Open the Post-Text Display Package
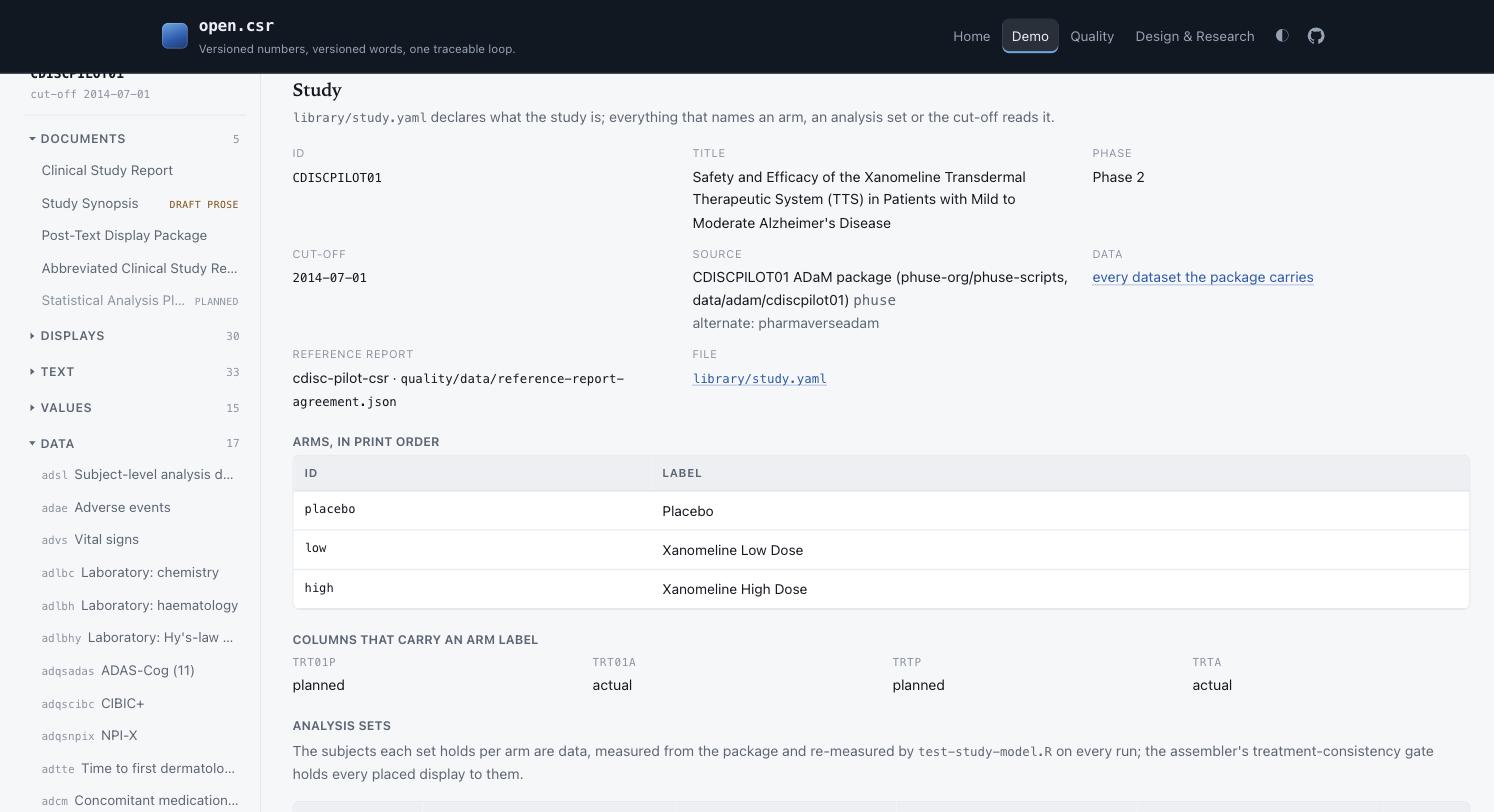Viewport: 1494px width, 812px height. pos(124,236)
